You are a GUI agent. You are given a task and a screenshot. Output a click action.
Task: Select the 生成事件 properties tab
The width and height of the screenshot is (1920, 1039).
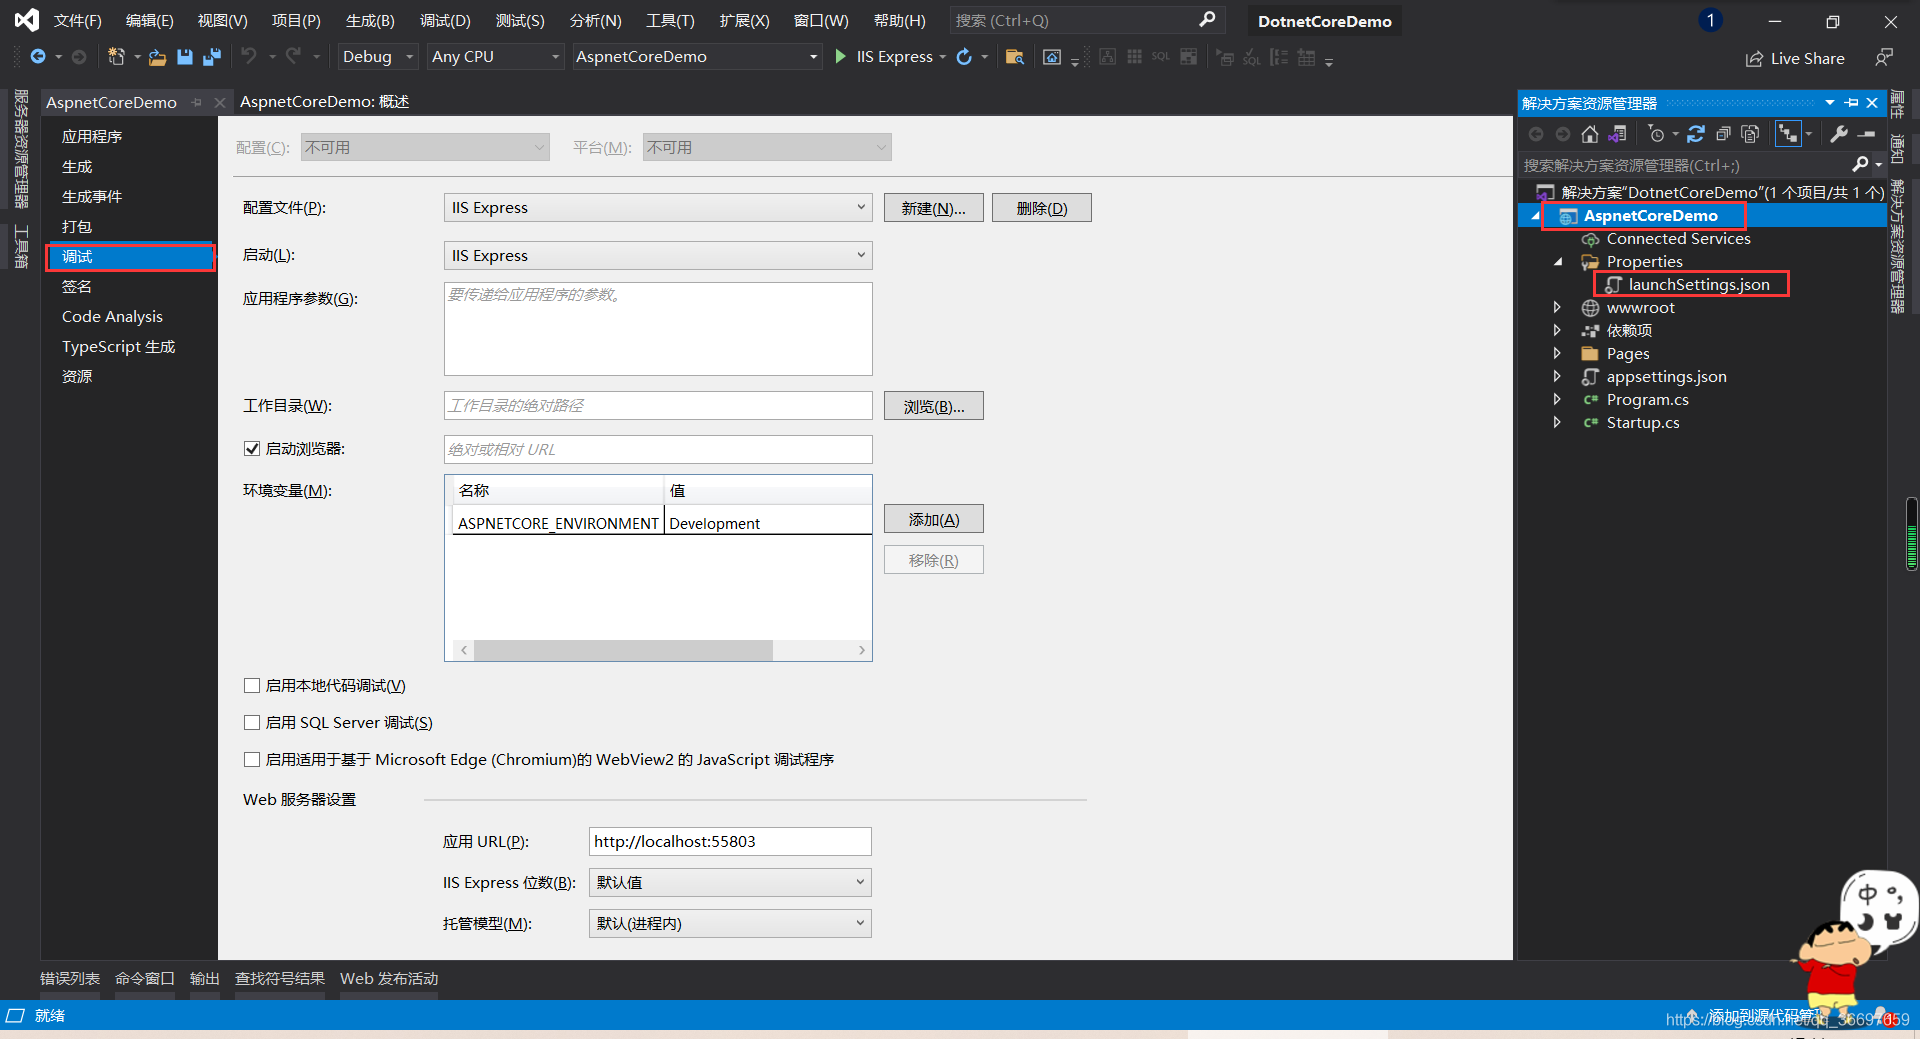(x=92, y=197)
